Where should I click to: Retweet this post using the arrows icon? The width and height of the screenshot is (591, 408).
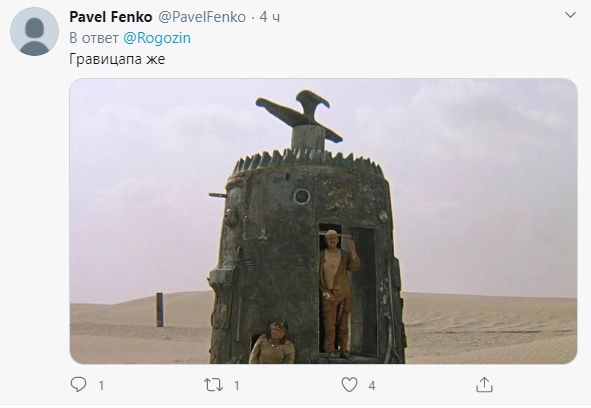(x=213, y=385)
